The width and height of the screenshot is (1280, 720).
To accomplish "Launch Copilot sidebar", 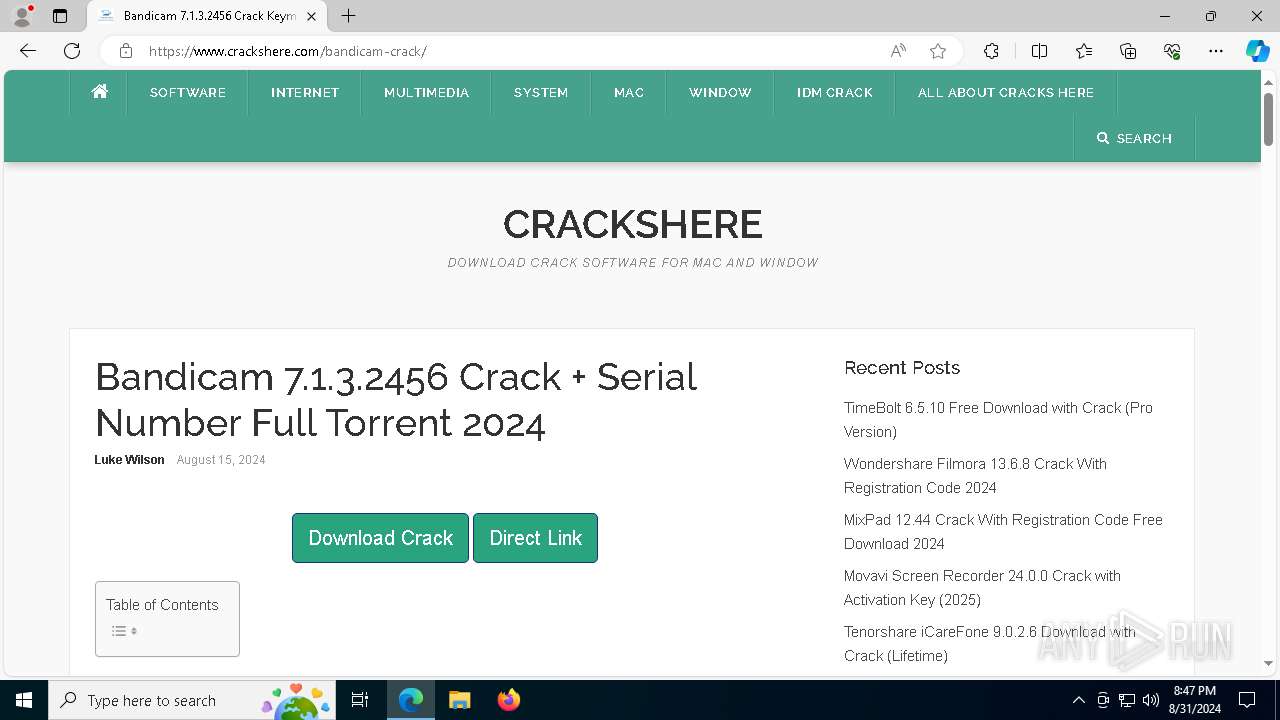I will coord(1257,51).
